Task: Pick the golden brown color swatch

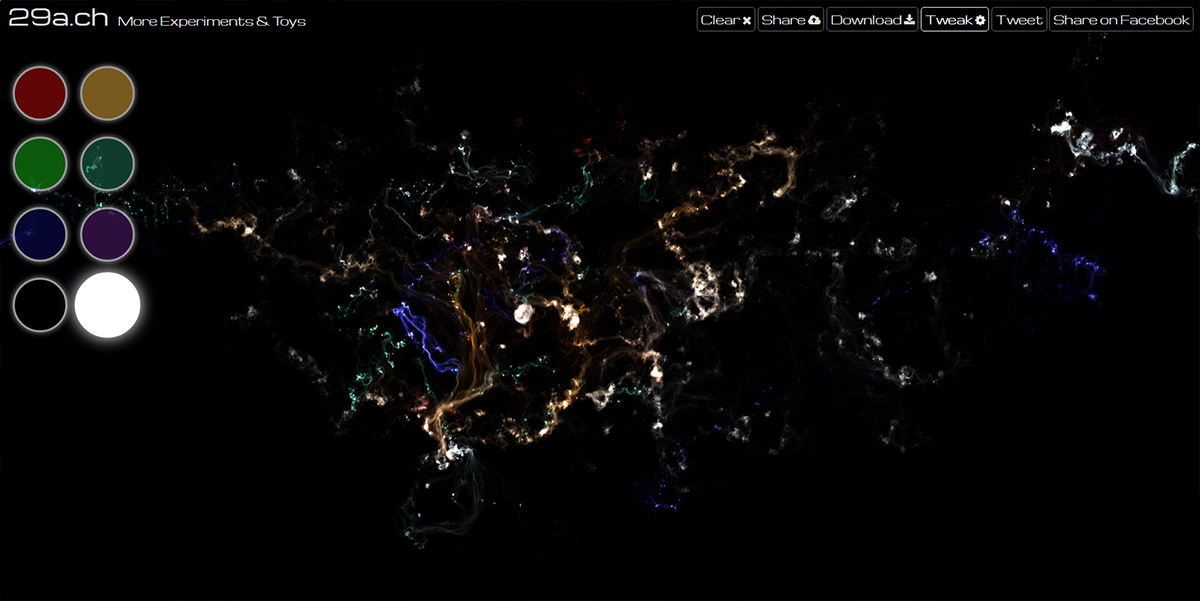Action: tap(107, 93)
